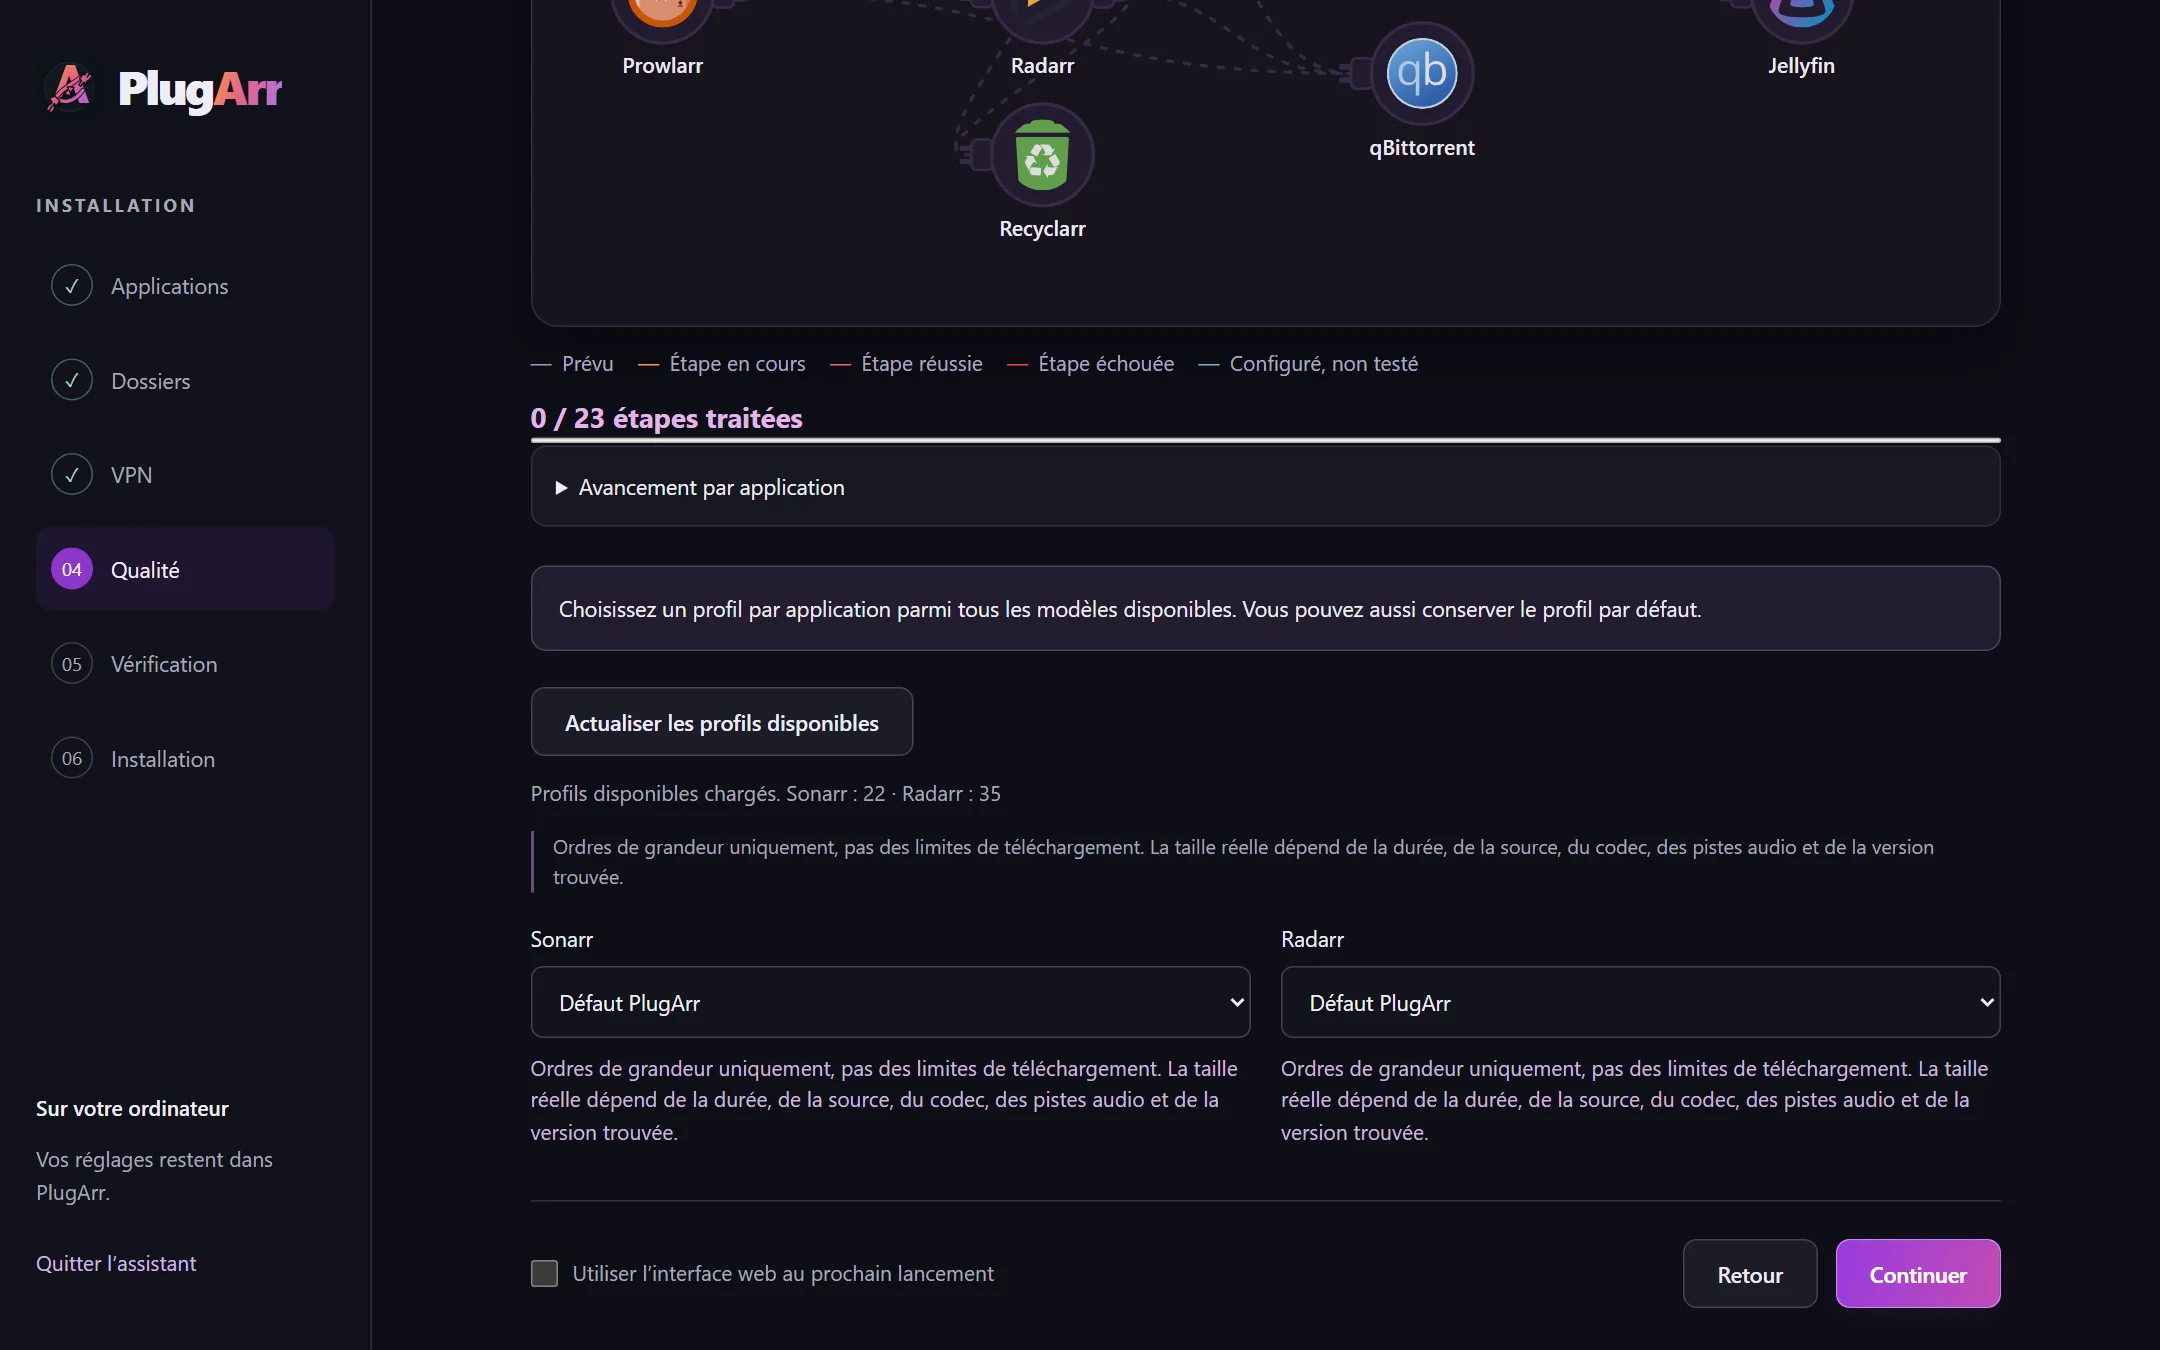Open the Radarr profile dropdown
Screen dimensions: 2160x1350
pos(1640,1002)
